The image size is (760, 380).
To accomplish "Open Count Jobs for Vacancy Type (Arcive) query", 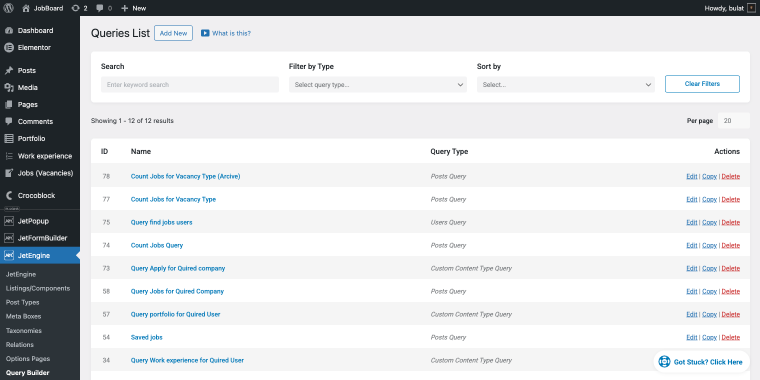I will [186, 176].
